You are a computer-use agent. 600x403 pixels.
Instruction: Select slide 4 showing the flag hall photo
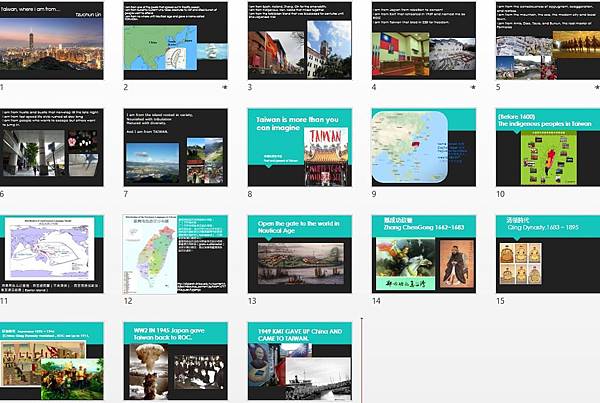click(424, 41)
